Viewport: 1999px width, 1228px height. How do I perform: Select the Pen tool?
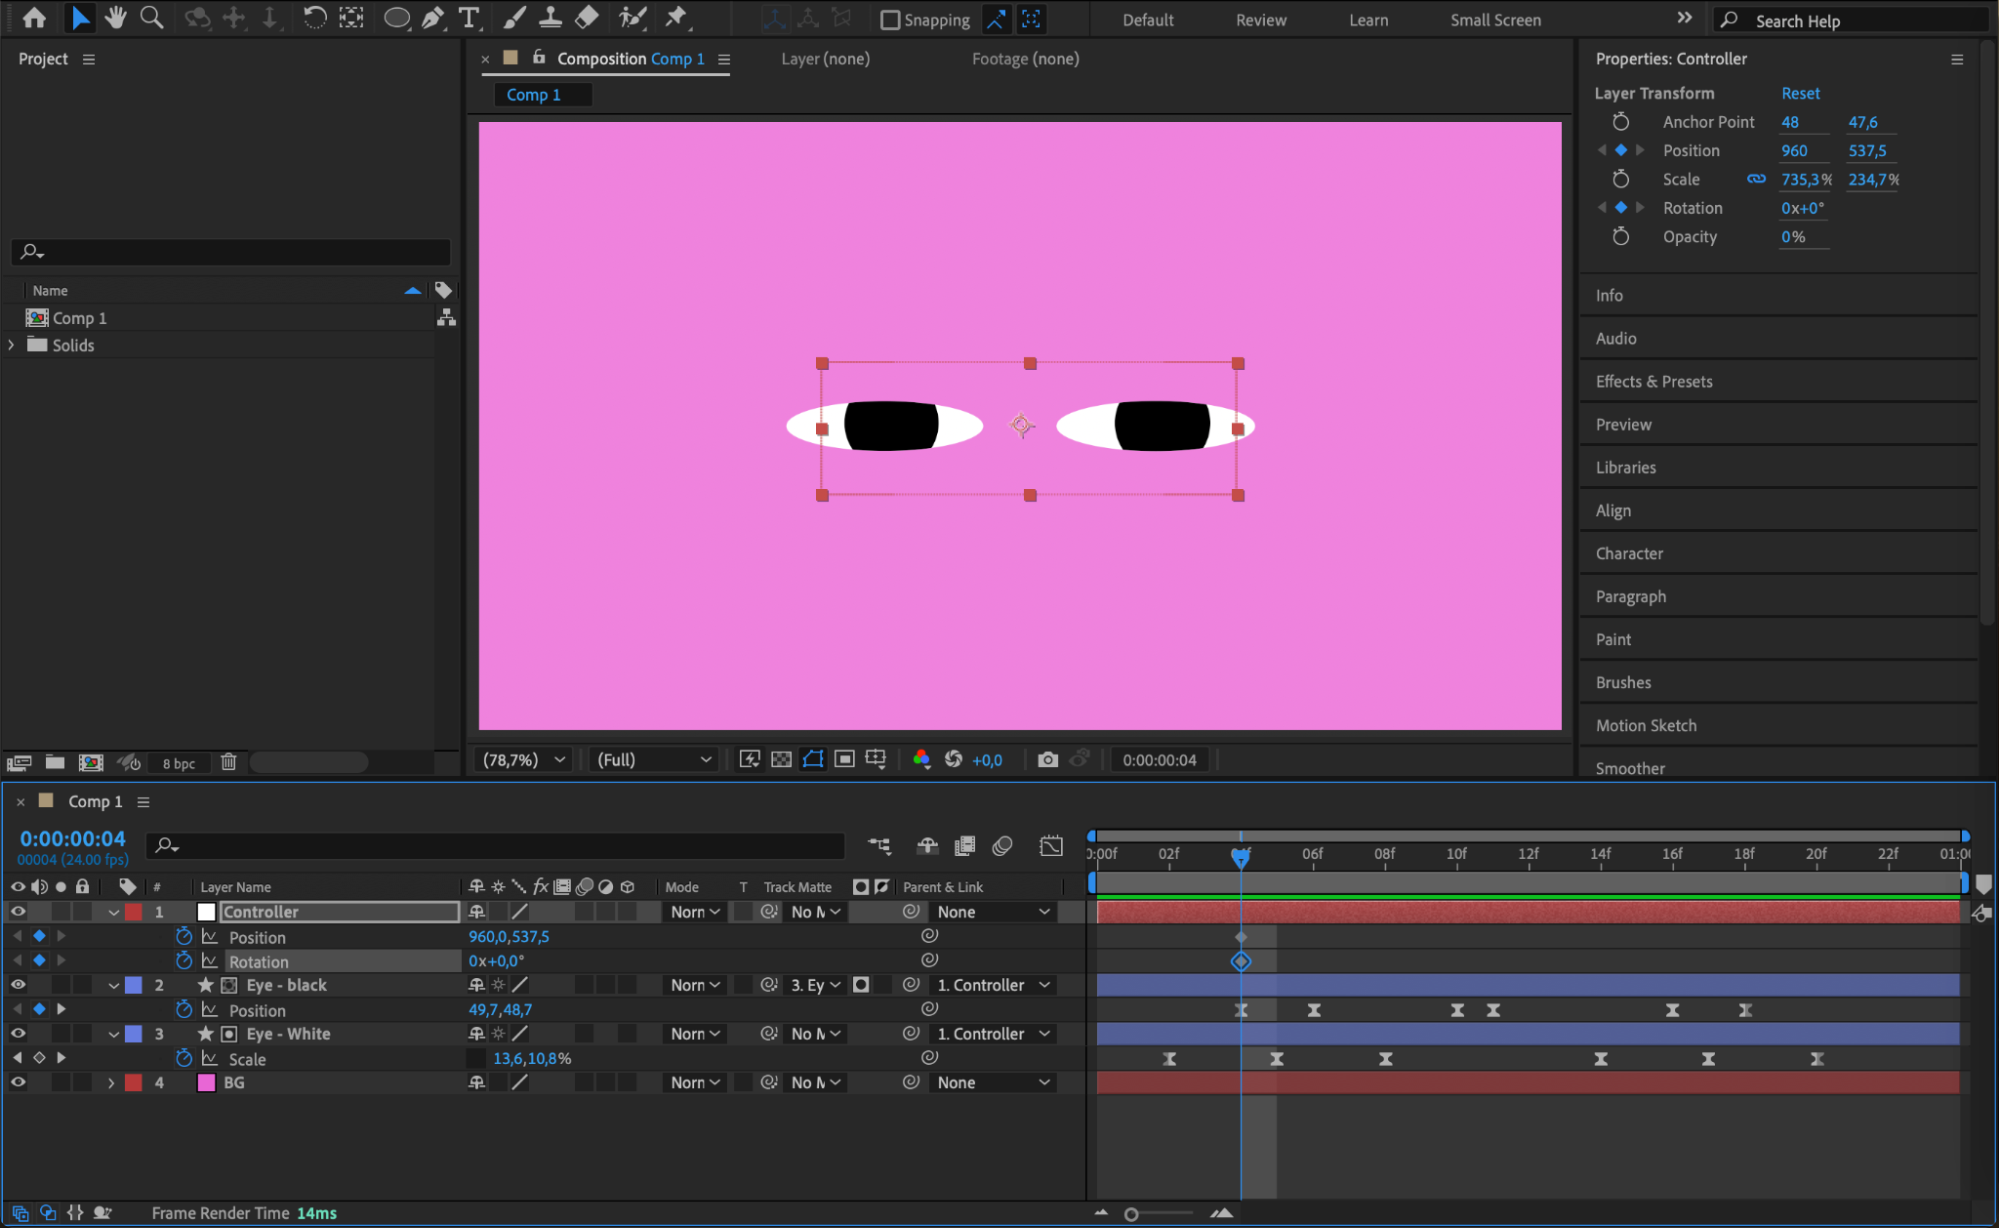432,17
